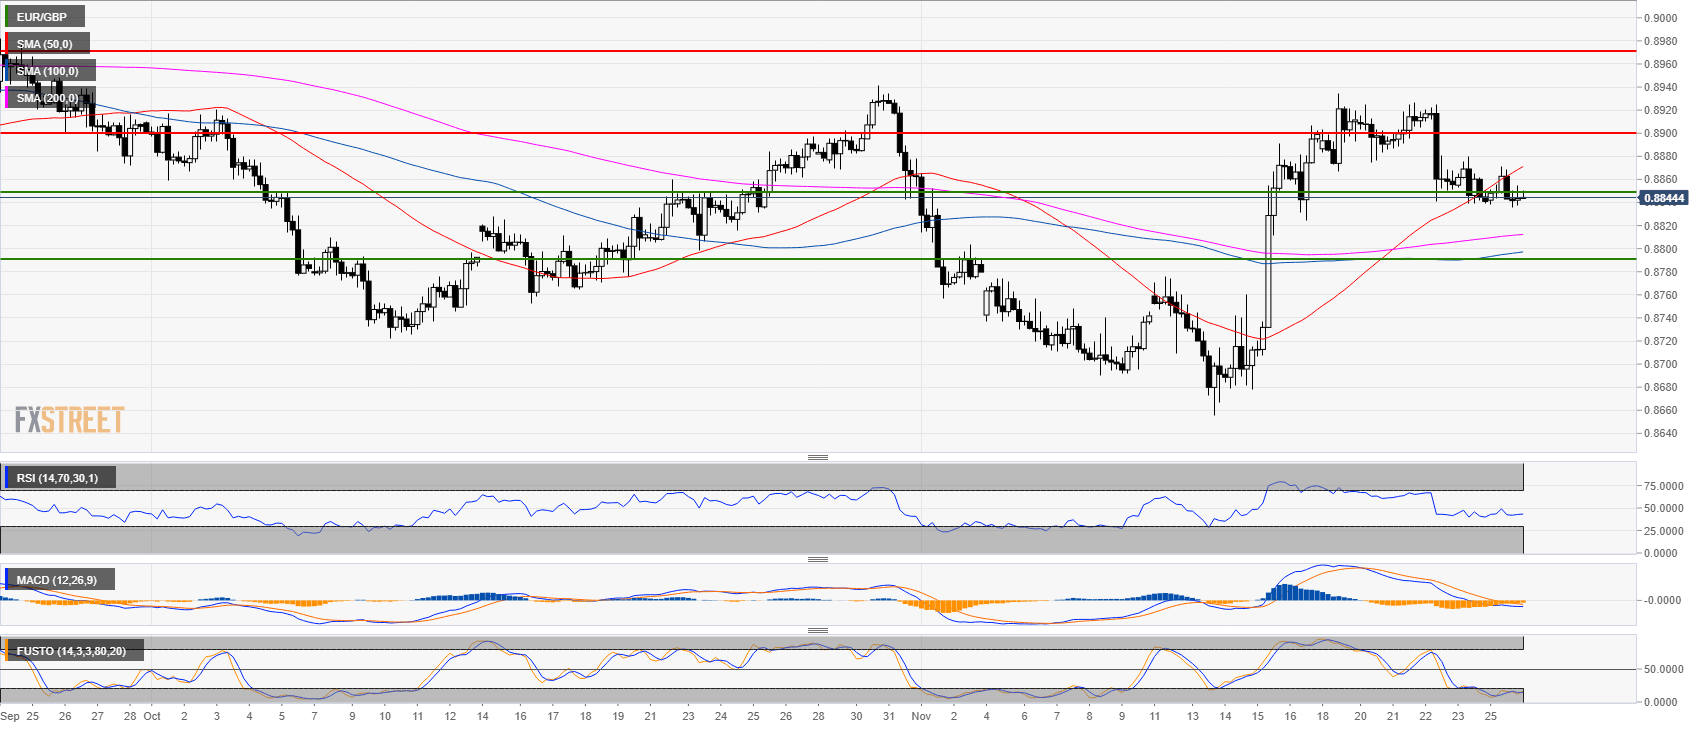Click the orange marker beside FUSTO label
Image resolution: width=1707 pixels, height=729 pixels.
(x=5, y=651)
